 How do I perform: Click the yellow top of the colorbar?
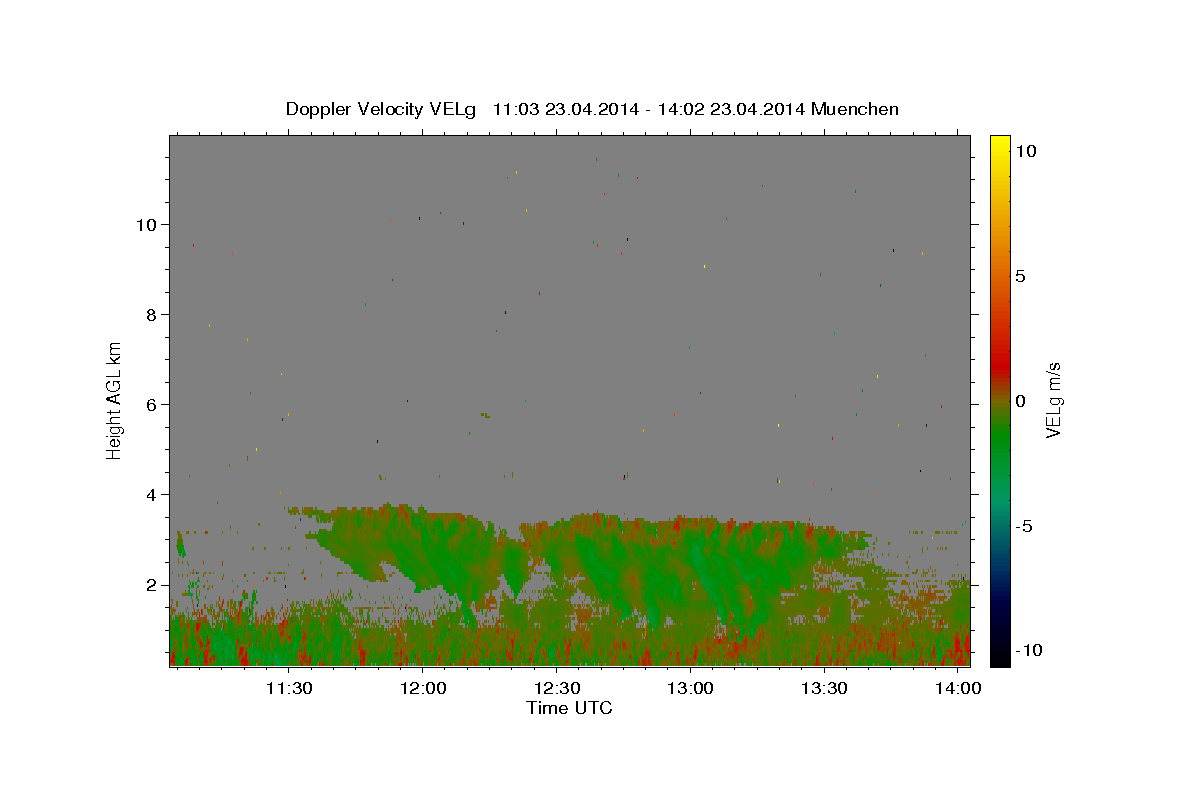click(x=1000, y=145)
